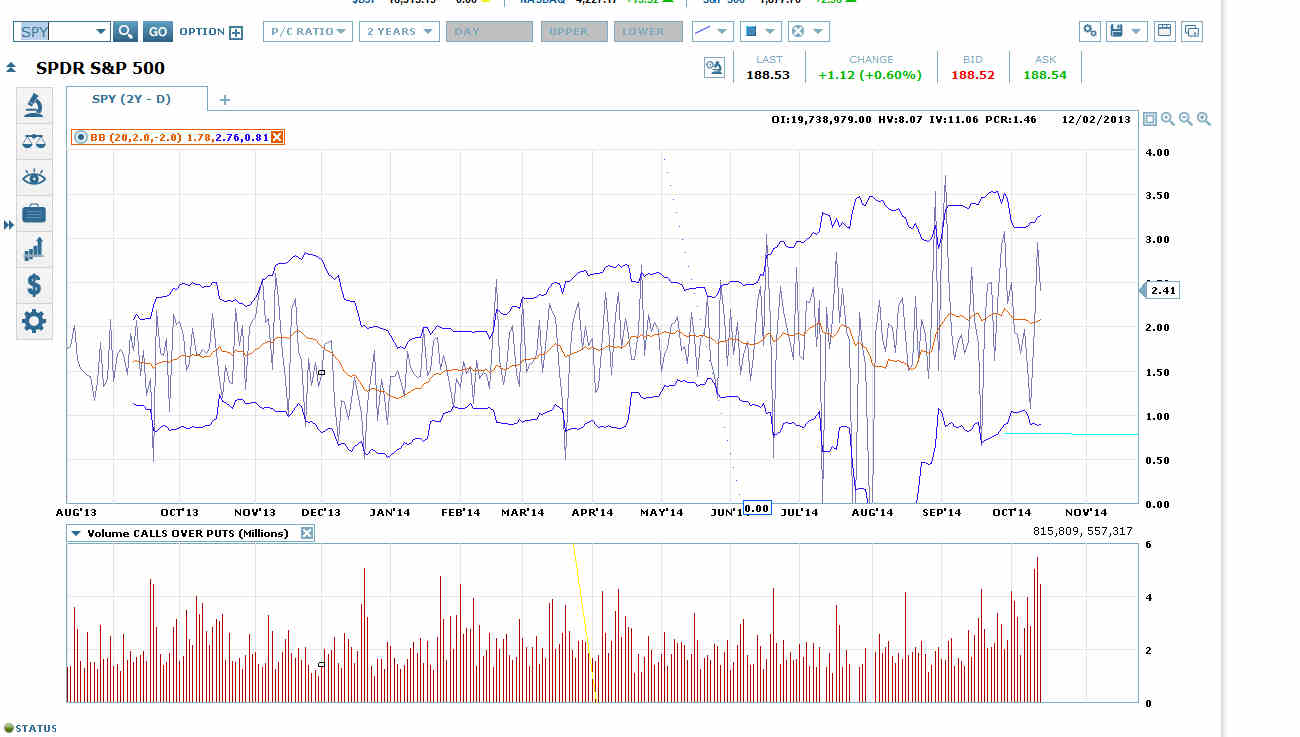This screenshot has height=737, width=1300.
Task: Open the bar chart growth sidebar tool
Action: click(x=34, y=249)
